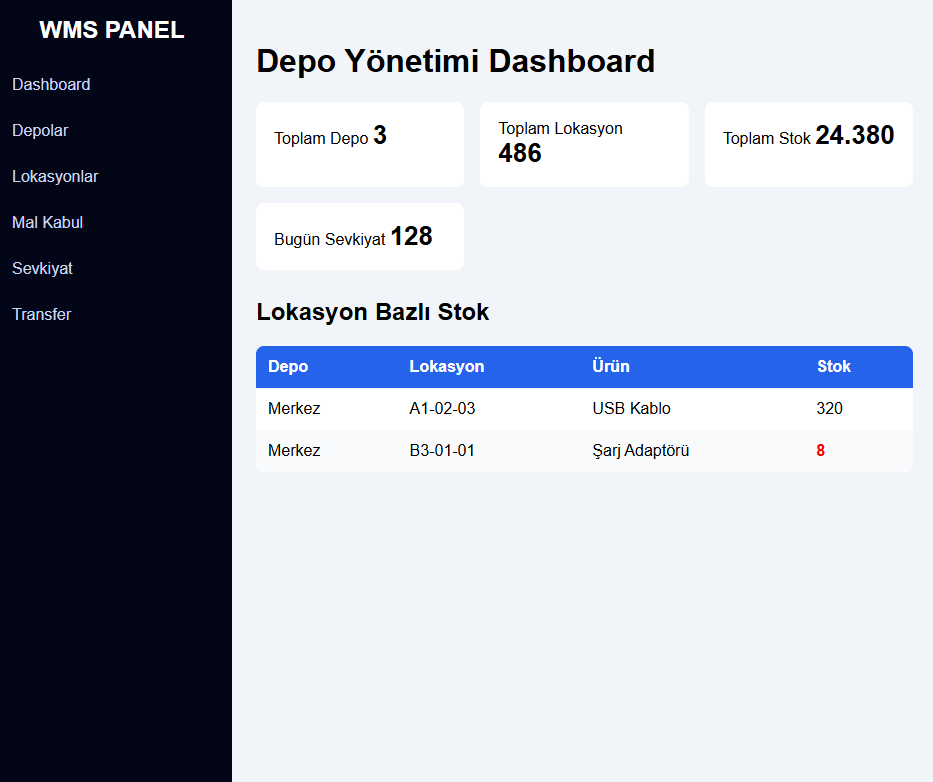Select Mal Kabul from the sidebar
This screenshot has height=782, width=933.
click(x=47, y=223)
